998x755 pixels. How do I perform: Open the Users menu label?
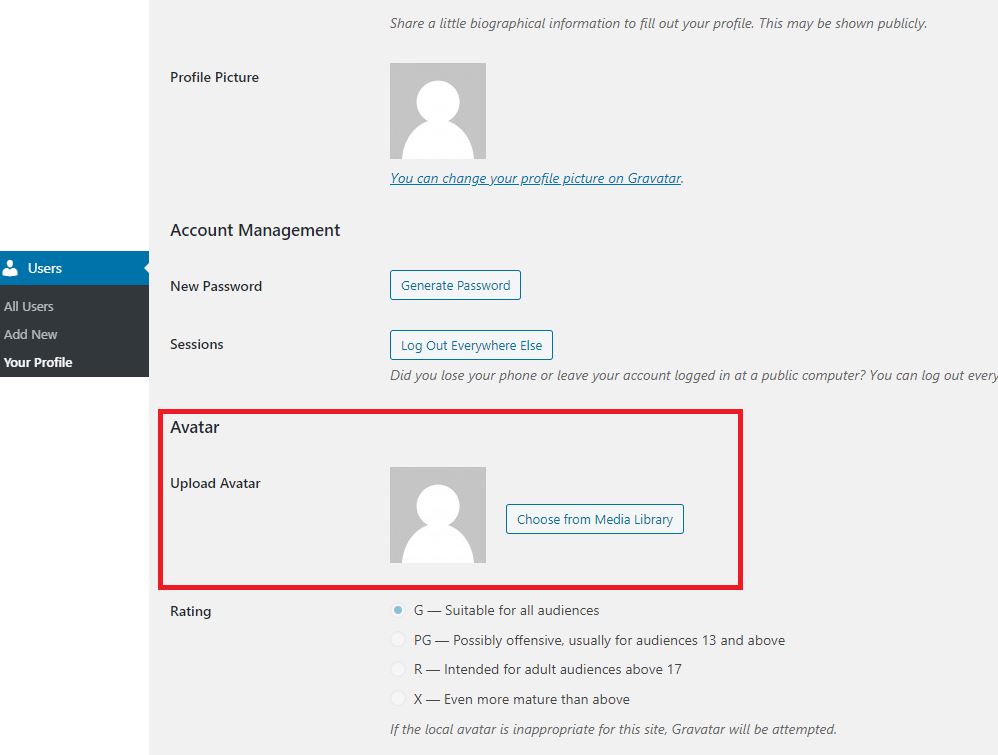pyautogui.click(x=45, y=268)
